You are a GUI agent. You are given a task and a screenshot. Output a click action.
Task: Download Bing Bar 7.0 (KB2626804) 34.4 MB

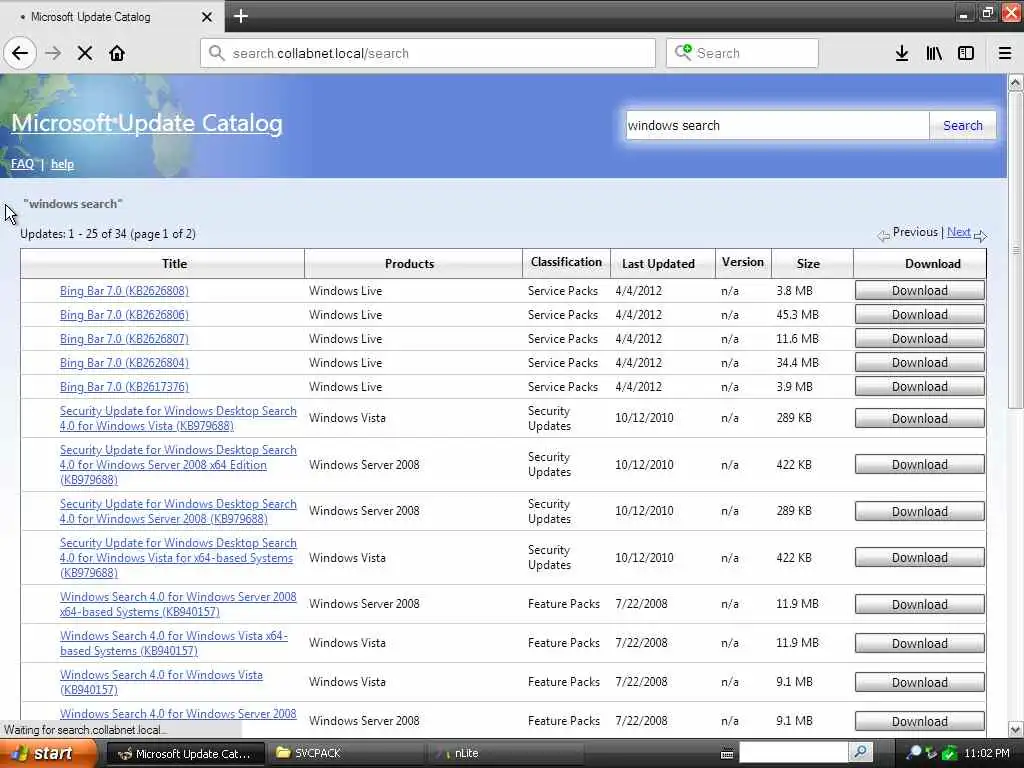click(x=920, y=363)
